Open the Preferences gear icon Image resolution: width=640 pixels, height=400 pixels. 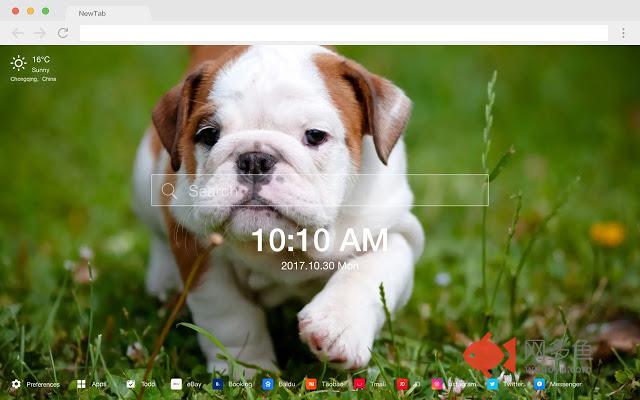click(16, 384)
